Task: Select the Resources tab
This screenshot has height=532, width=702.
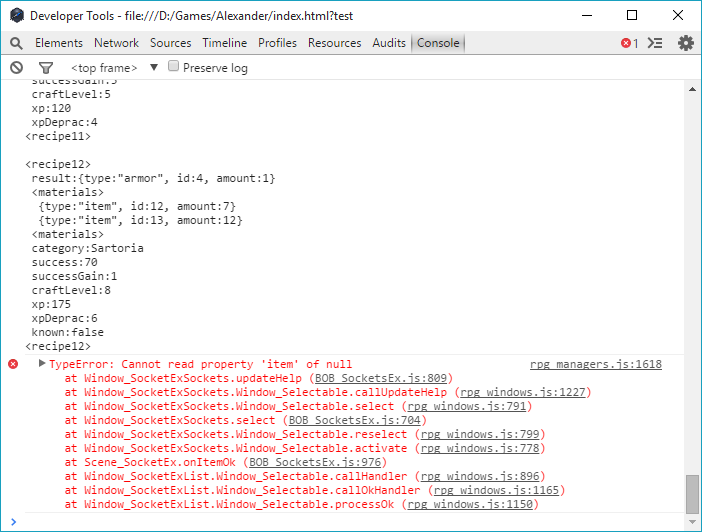Action: point(334,43)
